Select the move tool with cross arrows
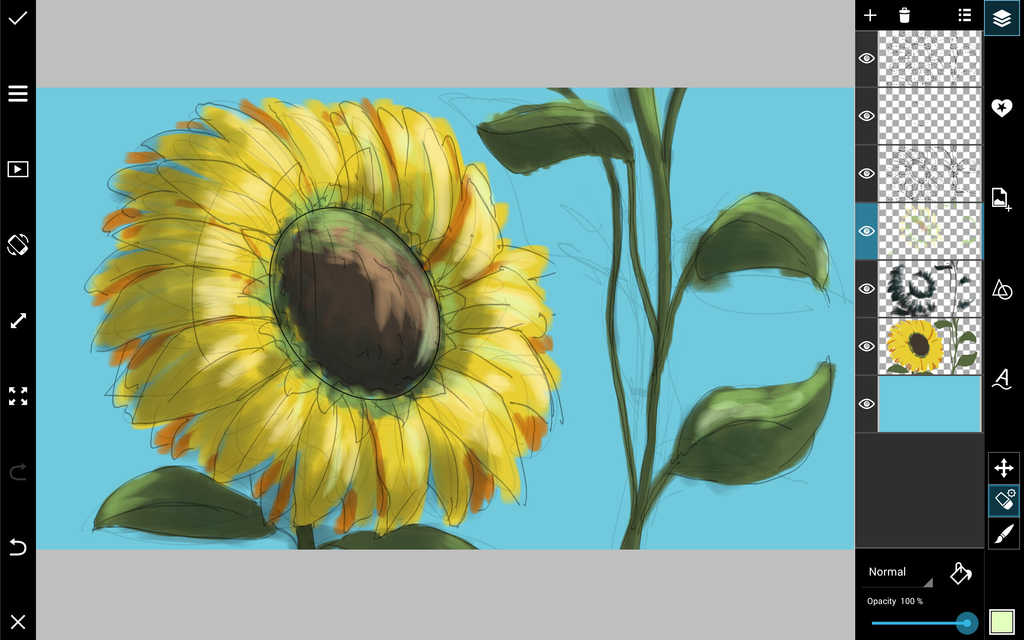Screen dimensions: 1024x640 click(x=1003, y=468)
